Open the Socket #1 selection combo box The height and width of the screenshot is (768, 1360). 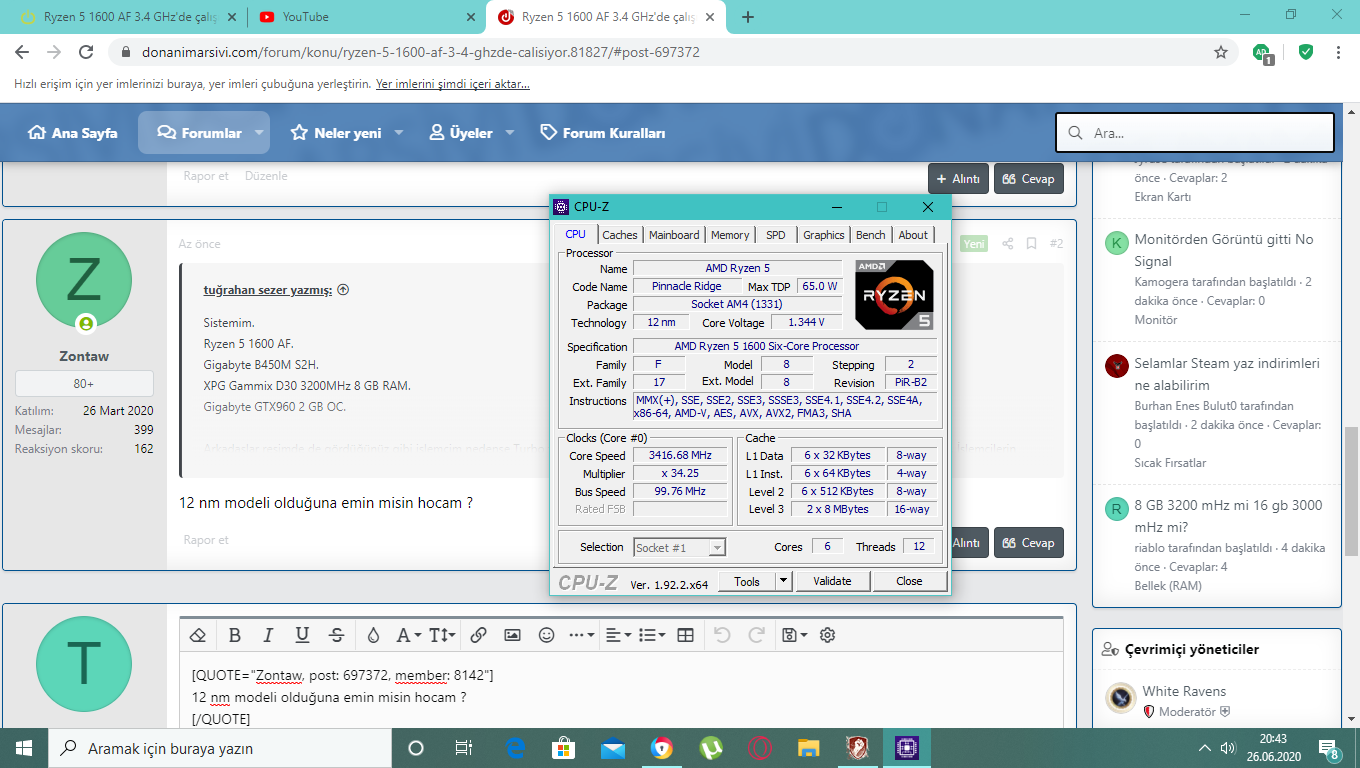(x=679, y=547)
